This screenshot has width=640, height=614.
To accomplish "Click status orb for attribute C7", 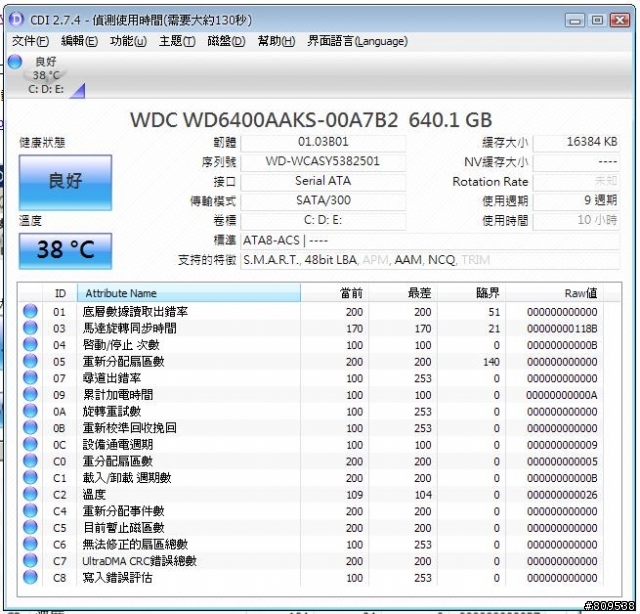I will click(x=30, y=561).
